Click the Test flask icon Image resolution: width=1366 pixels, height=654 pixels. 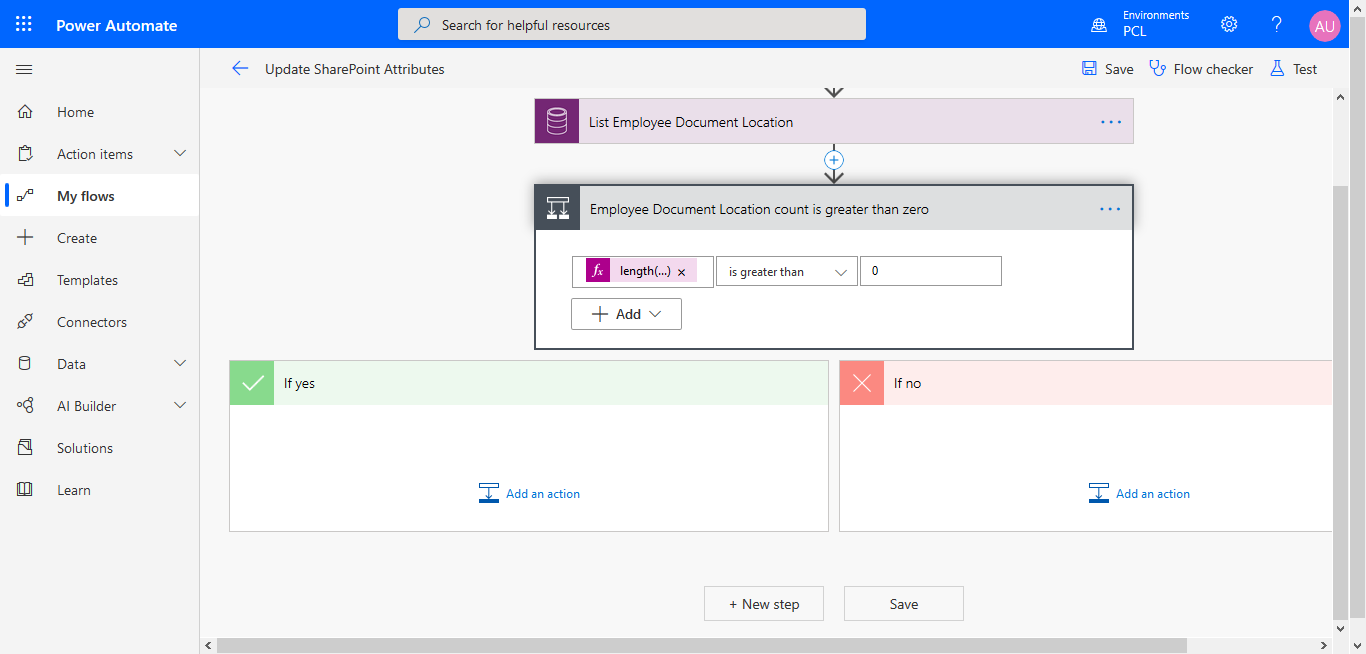point(1277,68)
